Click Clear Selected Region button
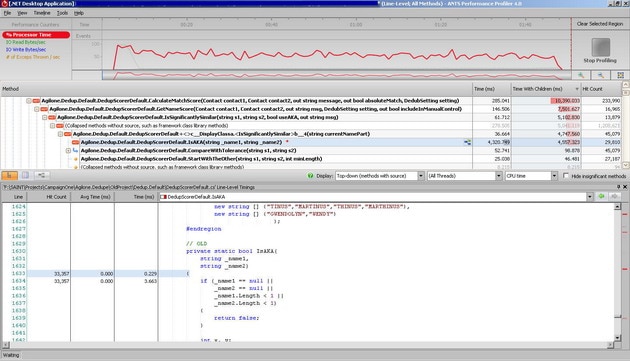The height and width of the screenshot is (361, 630). (600, 24)
